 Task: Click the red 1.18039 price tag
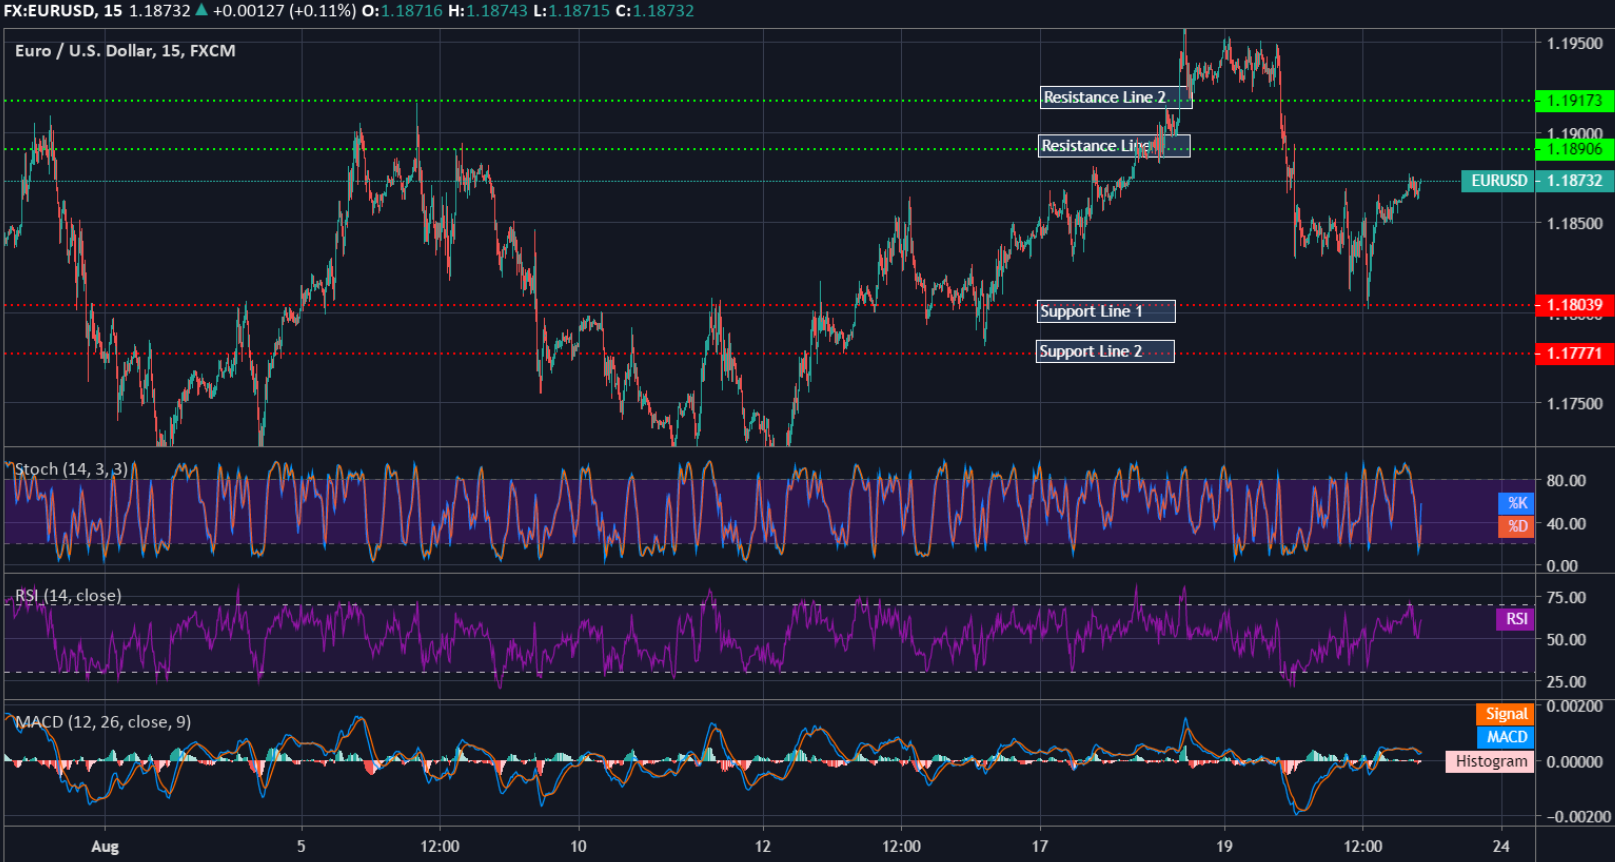click(x=1574, y=305)
